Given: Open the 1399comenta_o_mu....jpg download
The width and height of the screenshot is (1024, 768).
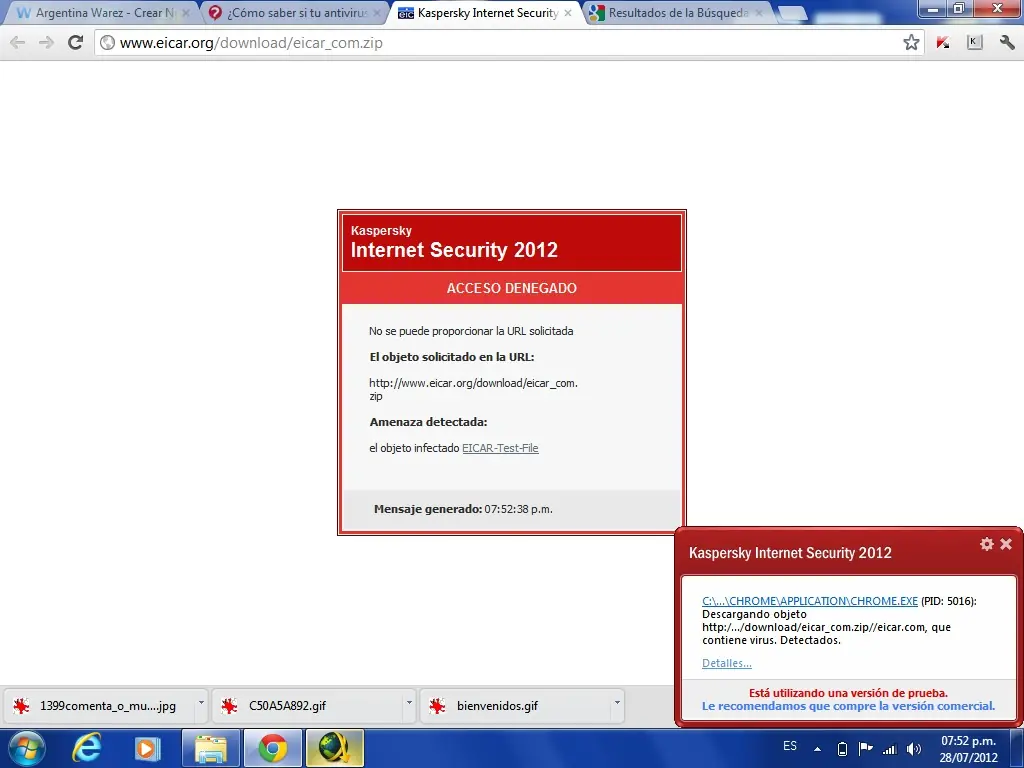Looking at the screenshot, I should pos(100,706).
